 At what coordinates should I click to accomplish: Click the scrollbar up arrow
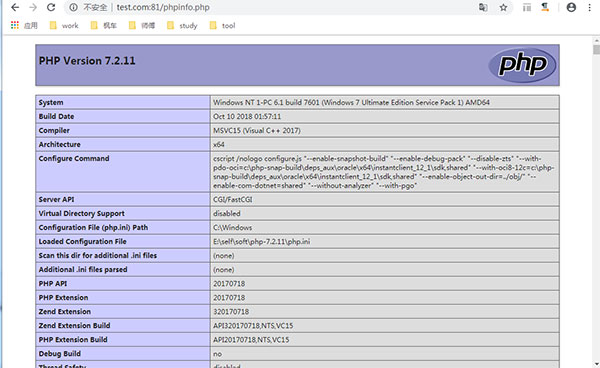pos(597,40)
